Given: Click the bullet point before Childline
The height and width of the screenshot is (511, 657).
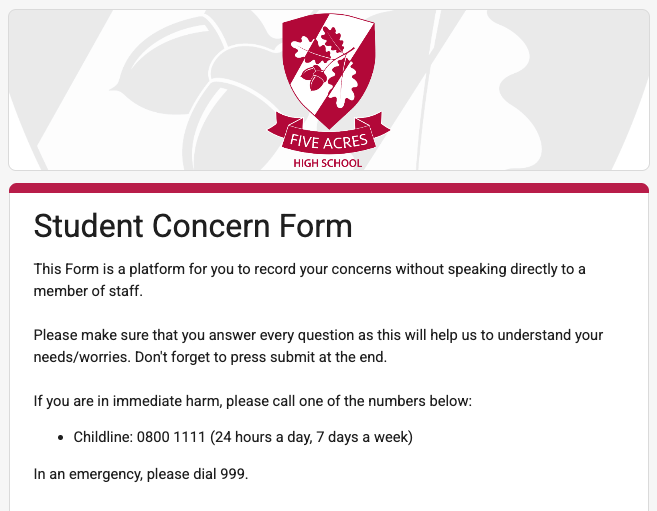Looking at the screenshot, I should 62,438.
